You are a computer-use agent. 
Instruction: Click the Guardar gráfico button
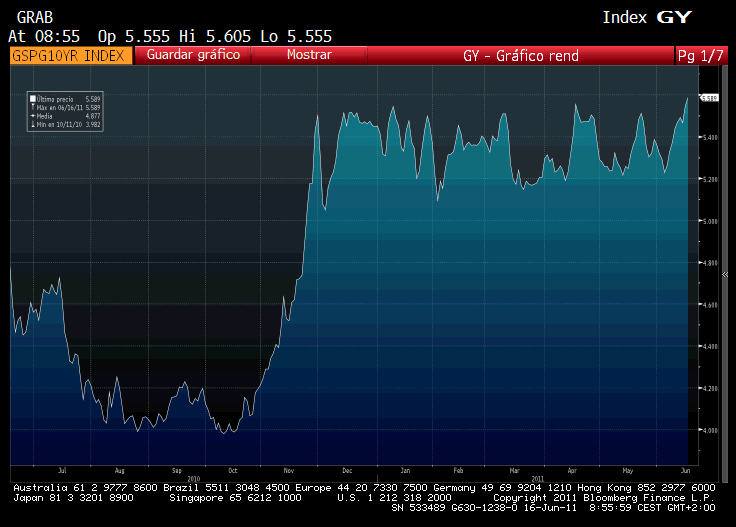(193, 55)
